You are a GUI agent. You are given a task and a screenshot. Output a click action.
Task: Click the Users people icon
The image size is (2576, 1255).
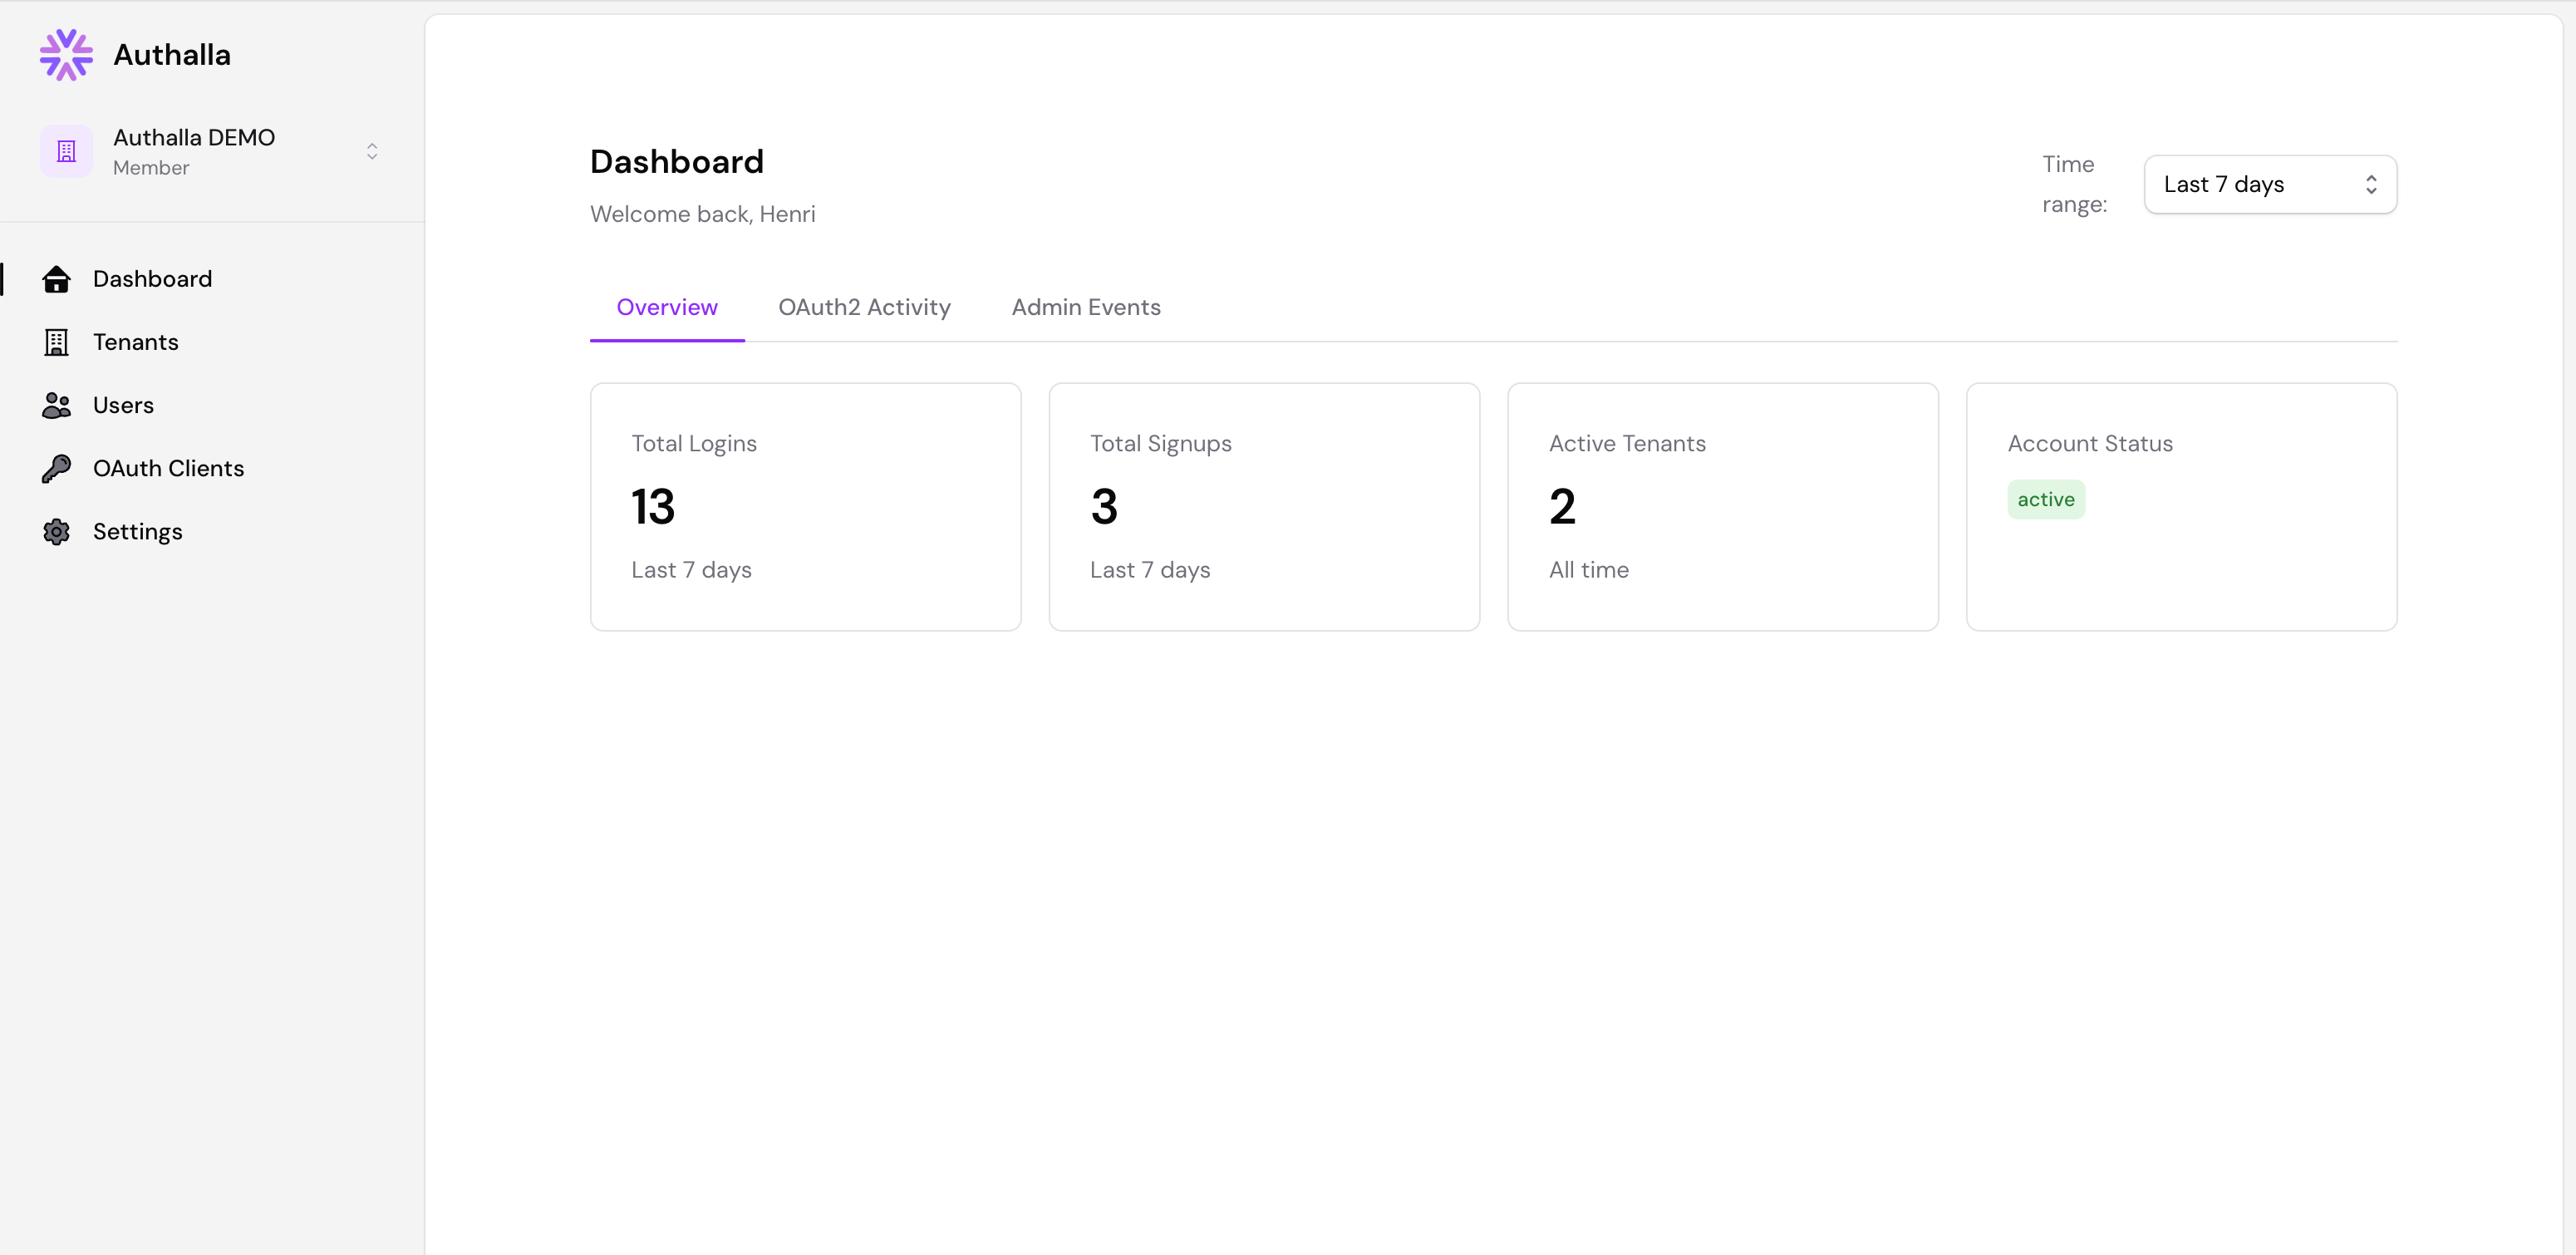[56, 405]
